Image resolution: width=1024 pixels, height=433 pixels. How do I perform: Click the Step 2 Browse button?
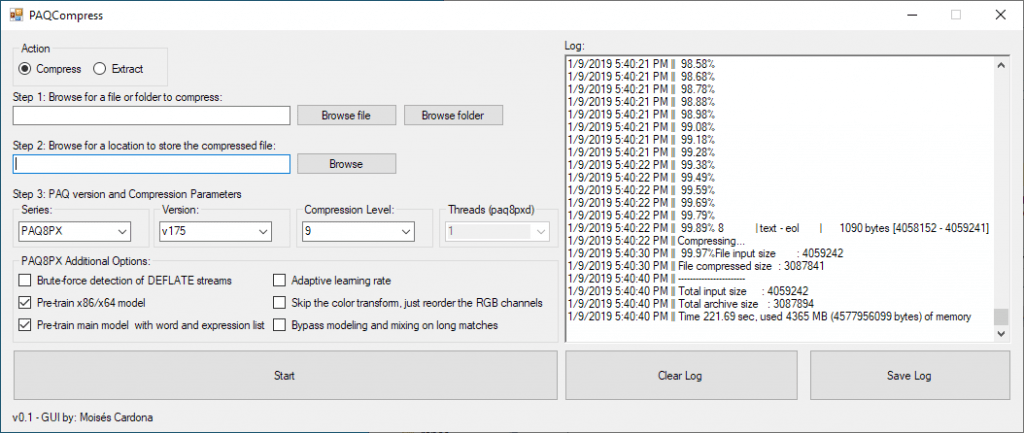(346, 164)
